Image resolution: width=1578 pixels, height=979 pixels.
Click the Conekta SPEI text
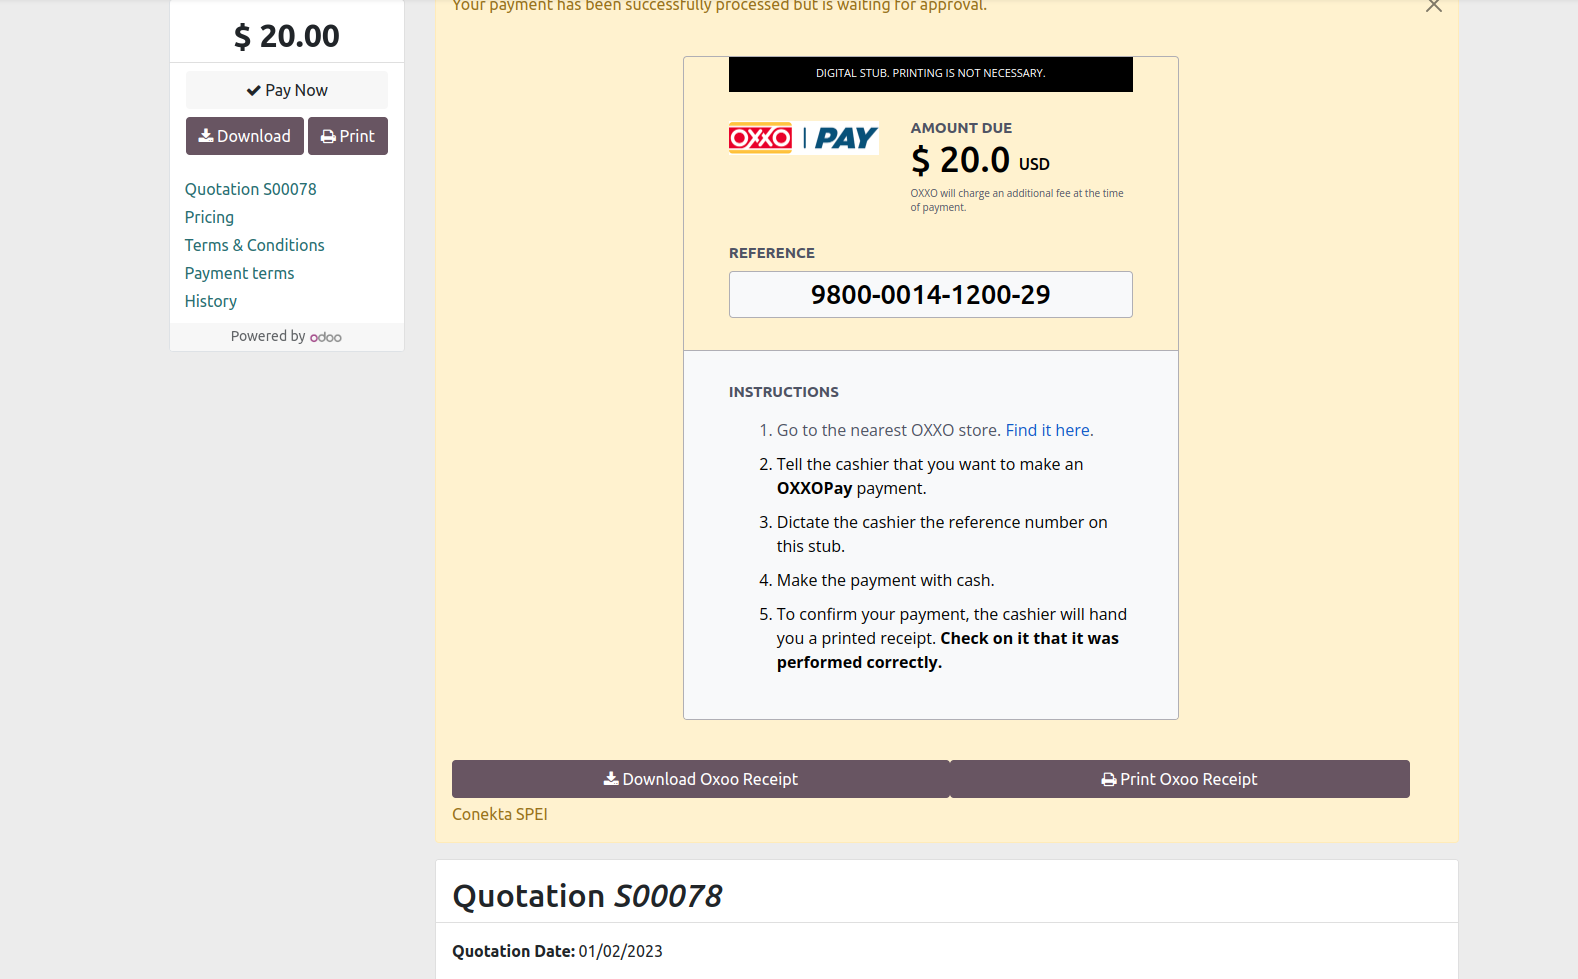500,814
